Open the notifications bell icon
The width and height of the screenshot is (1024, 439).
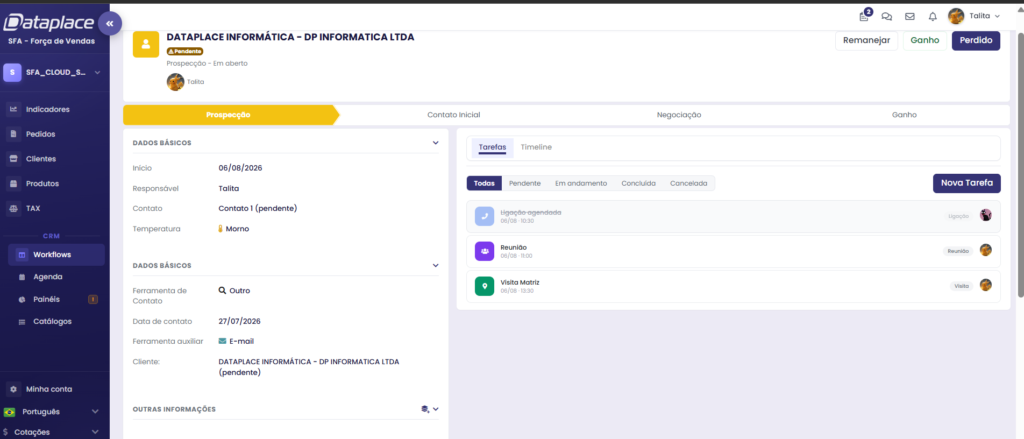pos(933,16)
